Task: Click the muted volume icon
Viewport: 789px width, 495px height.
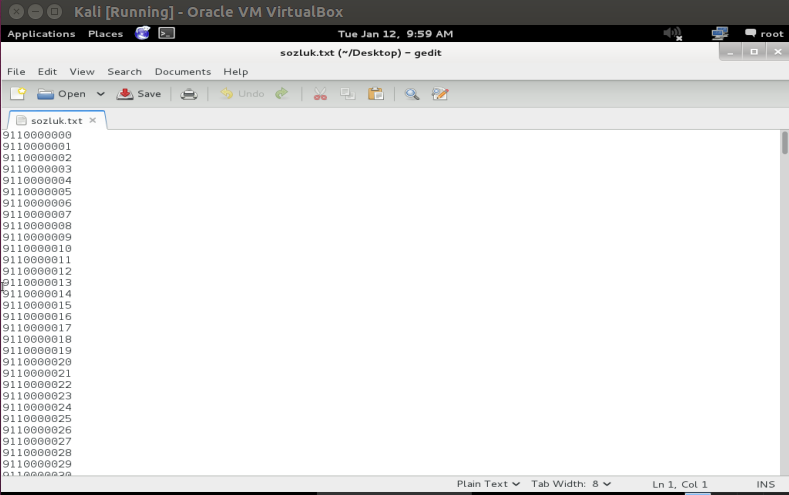Action: point(673,34)
